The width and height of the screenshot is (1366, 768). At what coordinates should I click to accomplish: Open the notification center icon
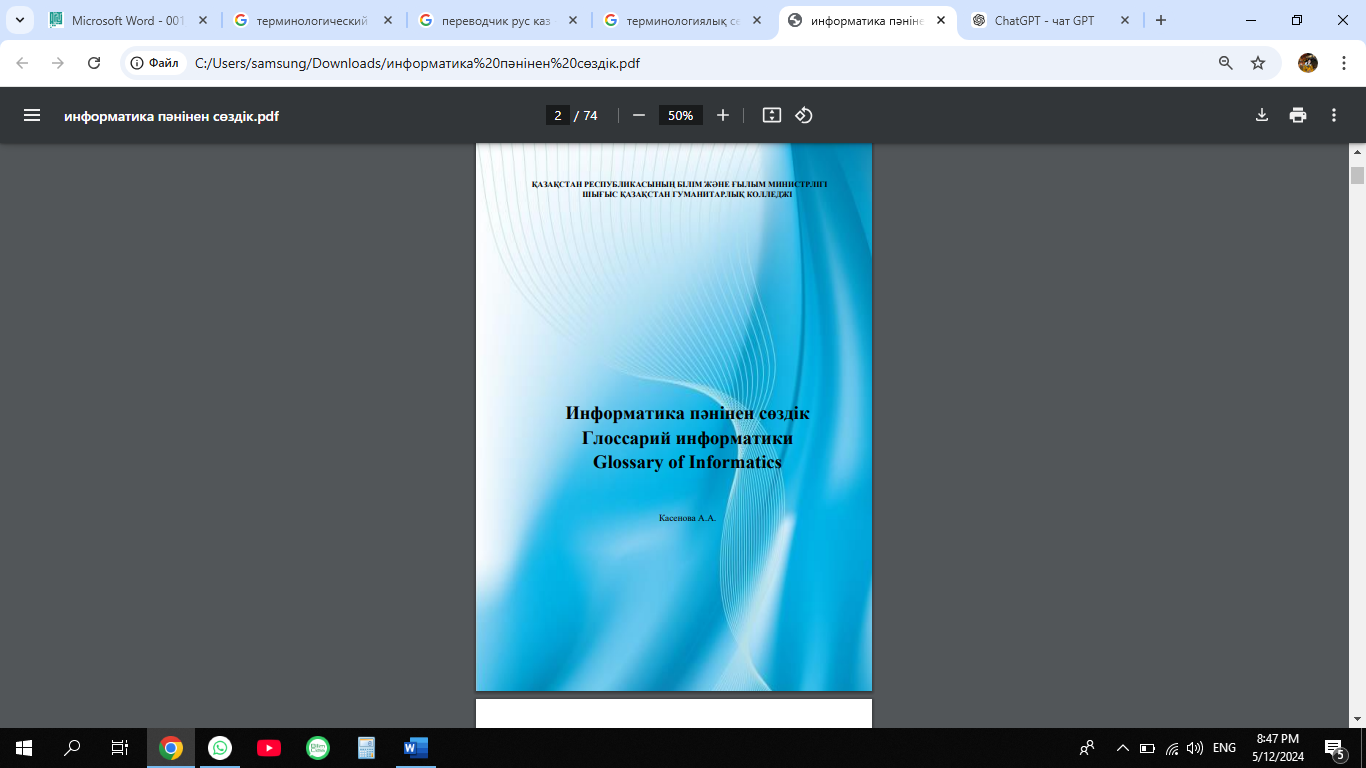point(1334,748)
